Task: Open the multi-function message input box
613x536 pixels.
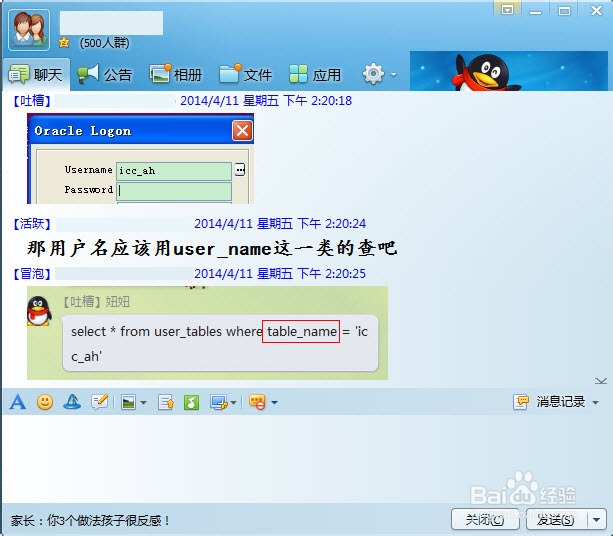Action: pos(100,402)
